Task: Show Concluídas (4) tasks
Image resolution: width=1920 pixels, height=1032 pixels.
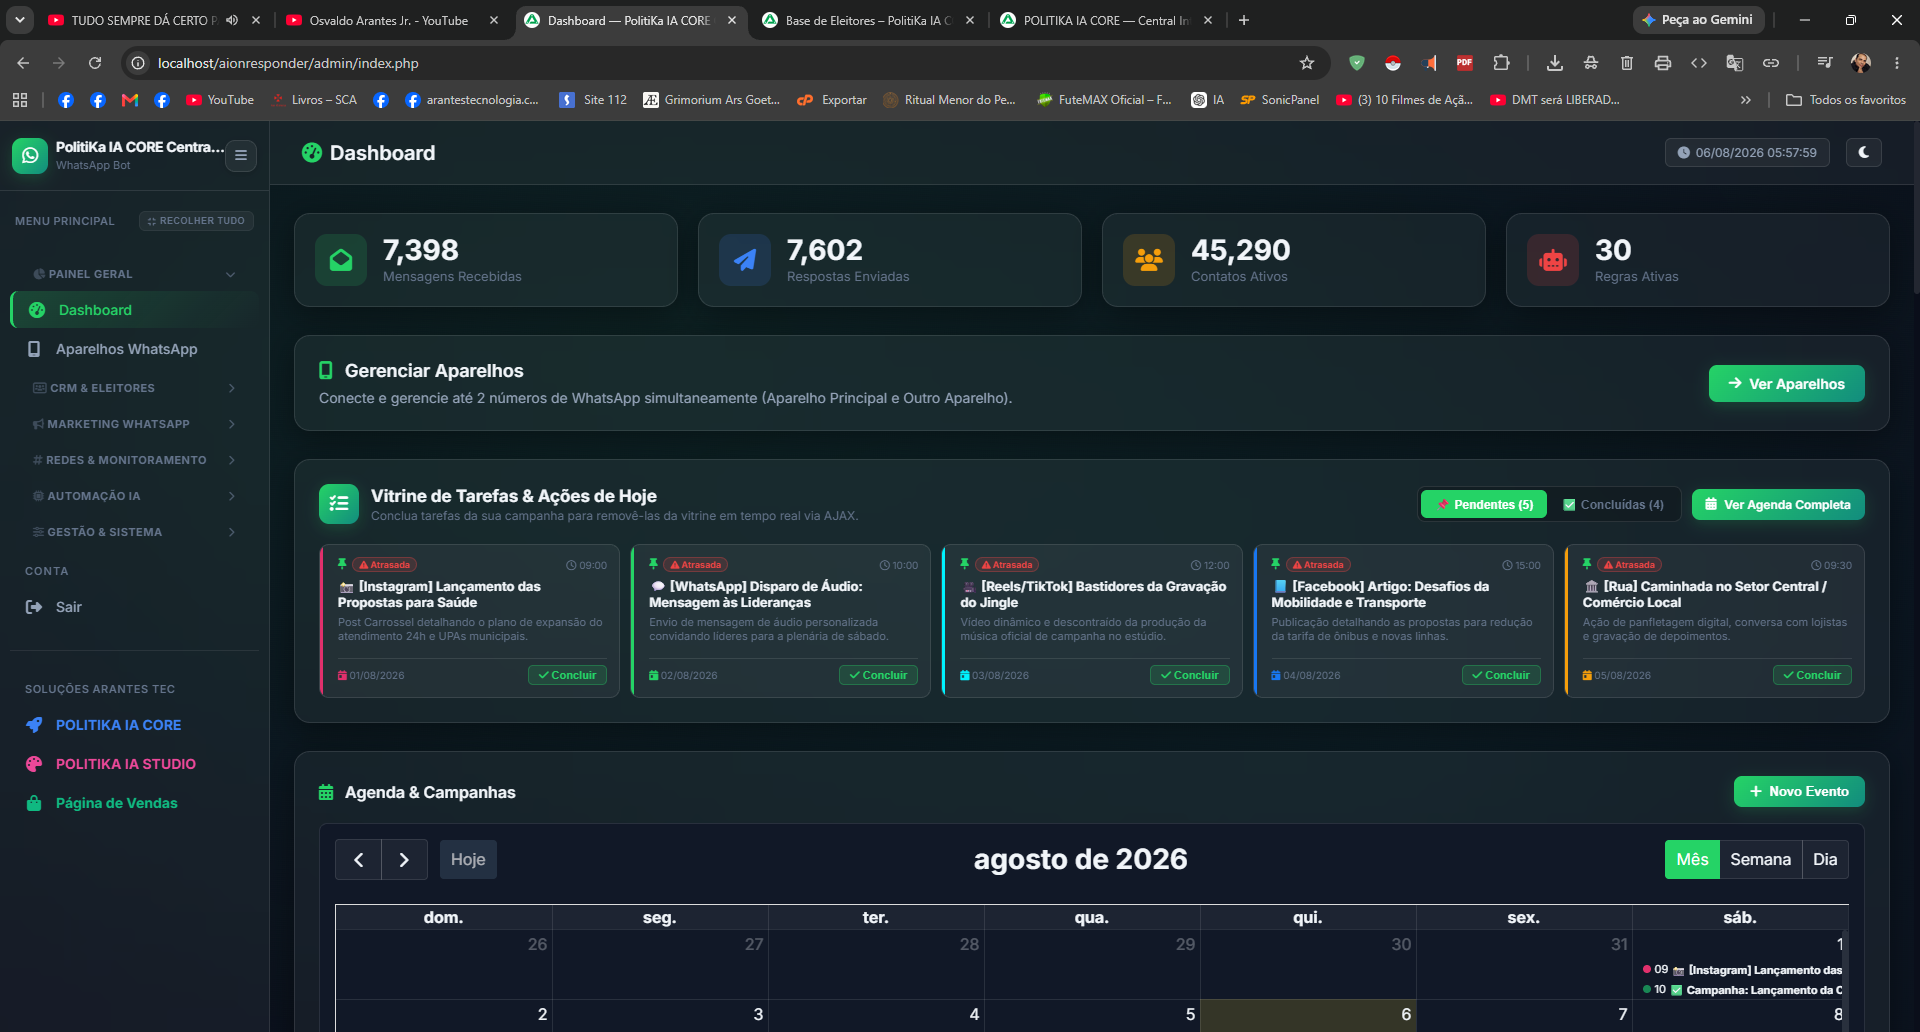Action: click(x=1613, y=505)
